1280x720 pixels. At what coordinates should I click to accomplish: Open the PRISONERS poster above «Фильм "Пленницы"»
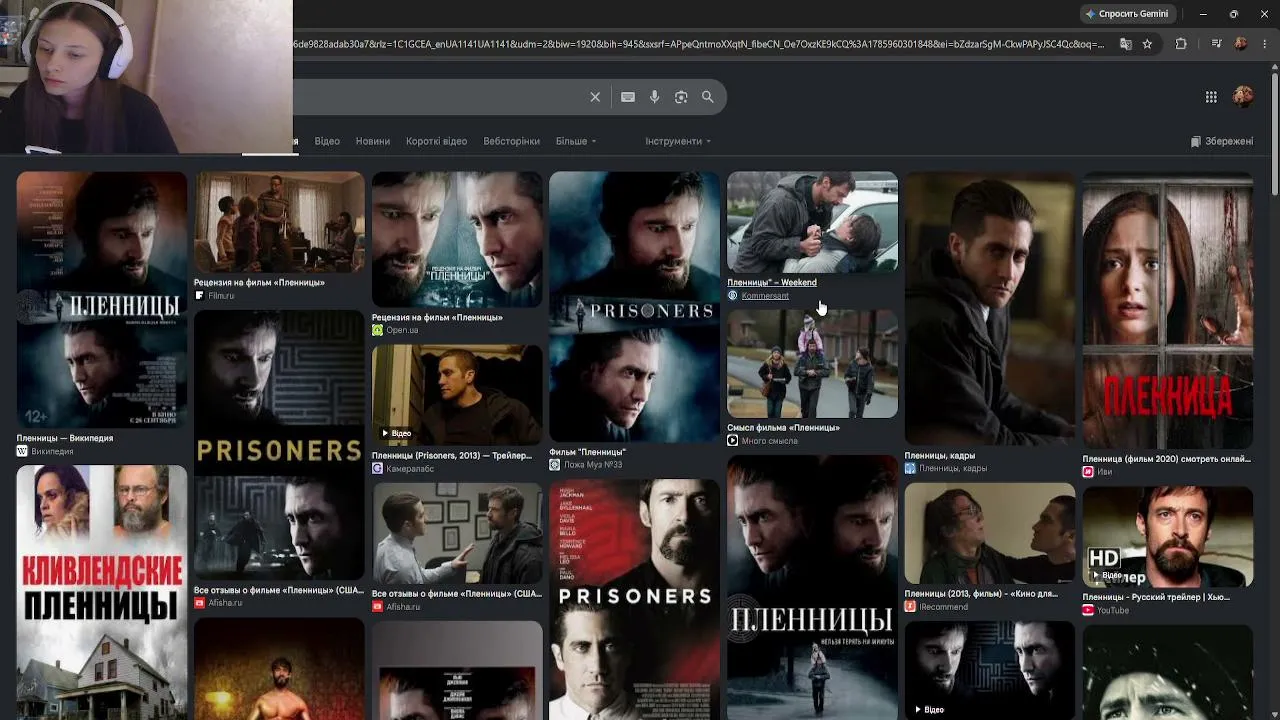pos(634,307)
